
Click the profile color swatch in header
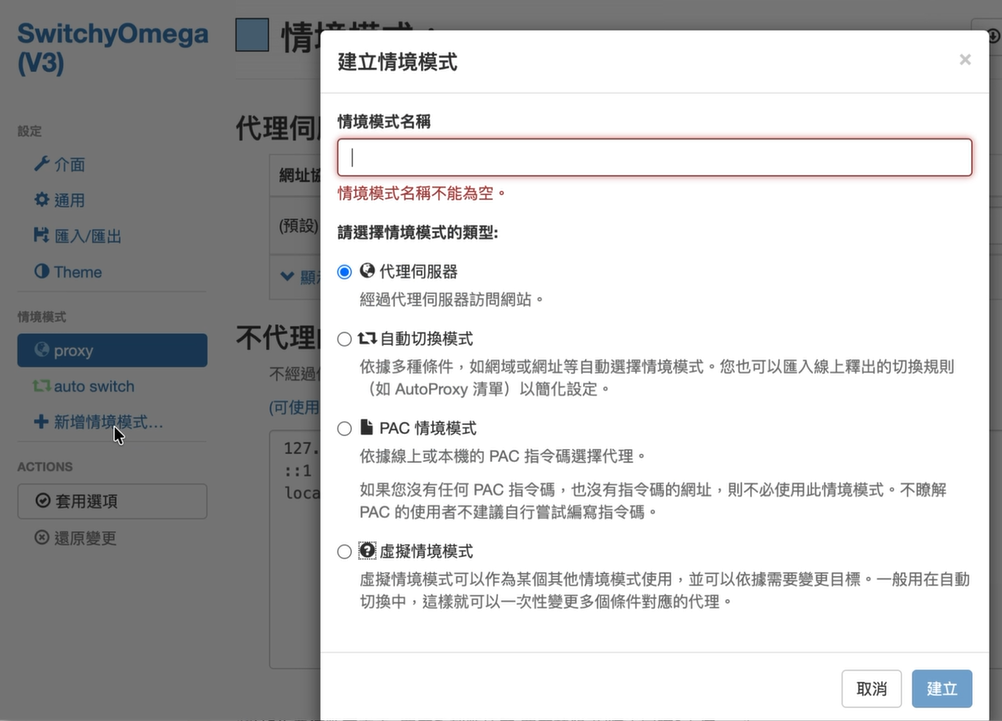click(252, 35)
